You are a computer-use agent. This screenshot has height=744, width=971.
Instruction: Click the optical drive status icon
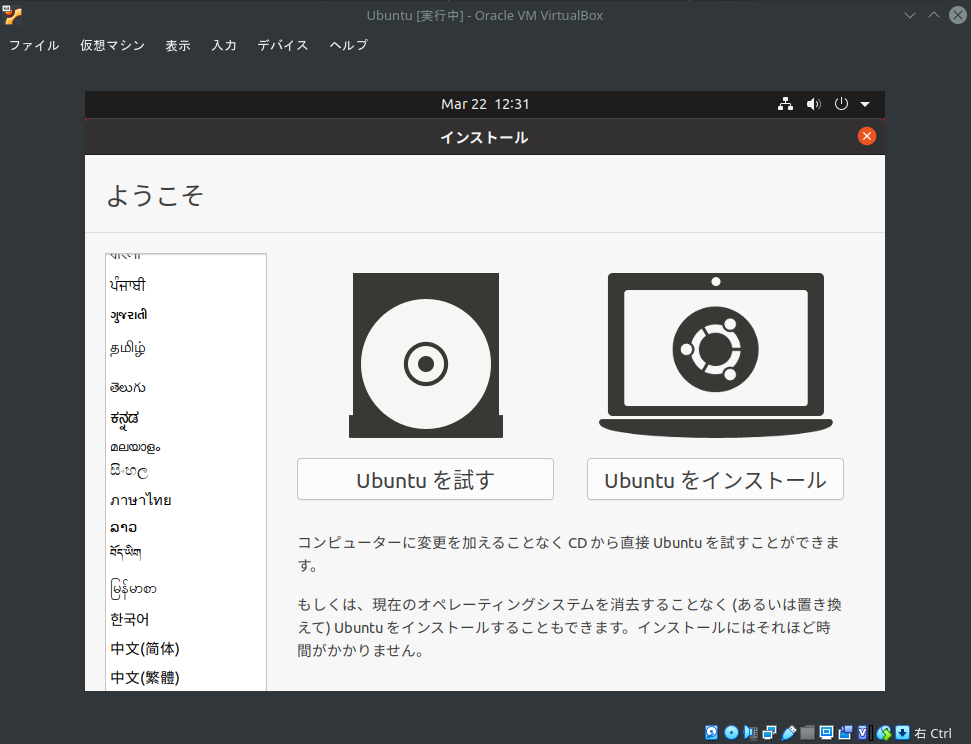pyautogui.click(x=731, y=733)
